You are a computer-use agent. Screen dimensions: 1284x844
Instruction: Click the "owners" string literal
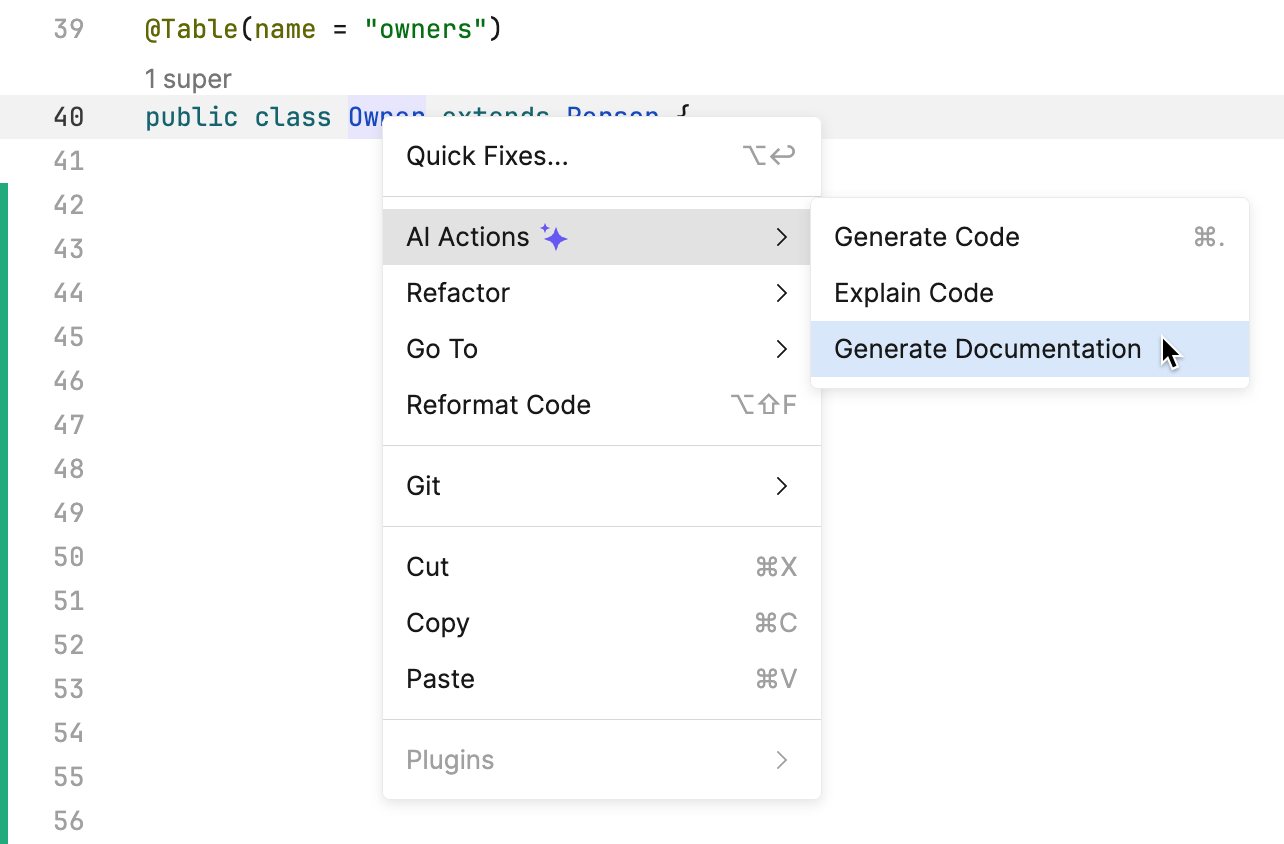tap(425, 30)
